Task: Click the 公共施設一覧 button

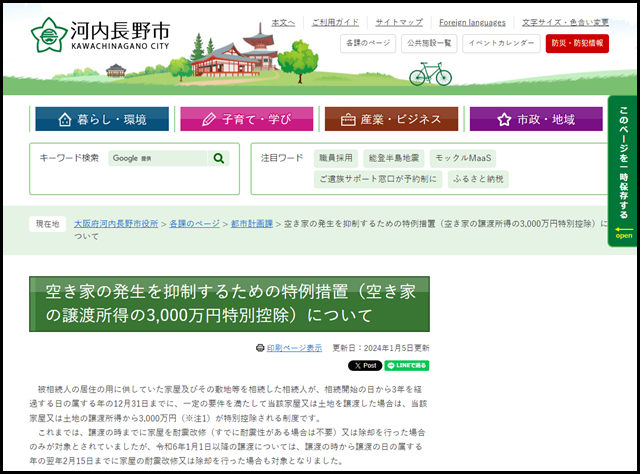Action: tap(429, 43)
